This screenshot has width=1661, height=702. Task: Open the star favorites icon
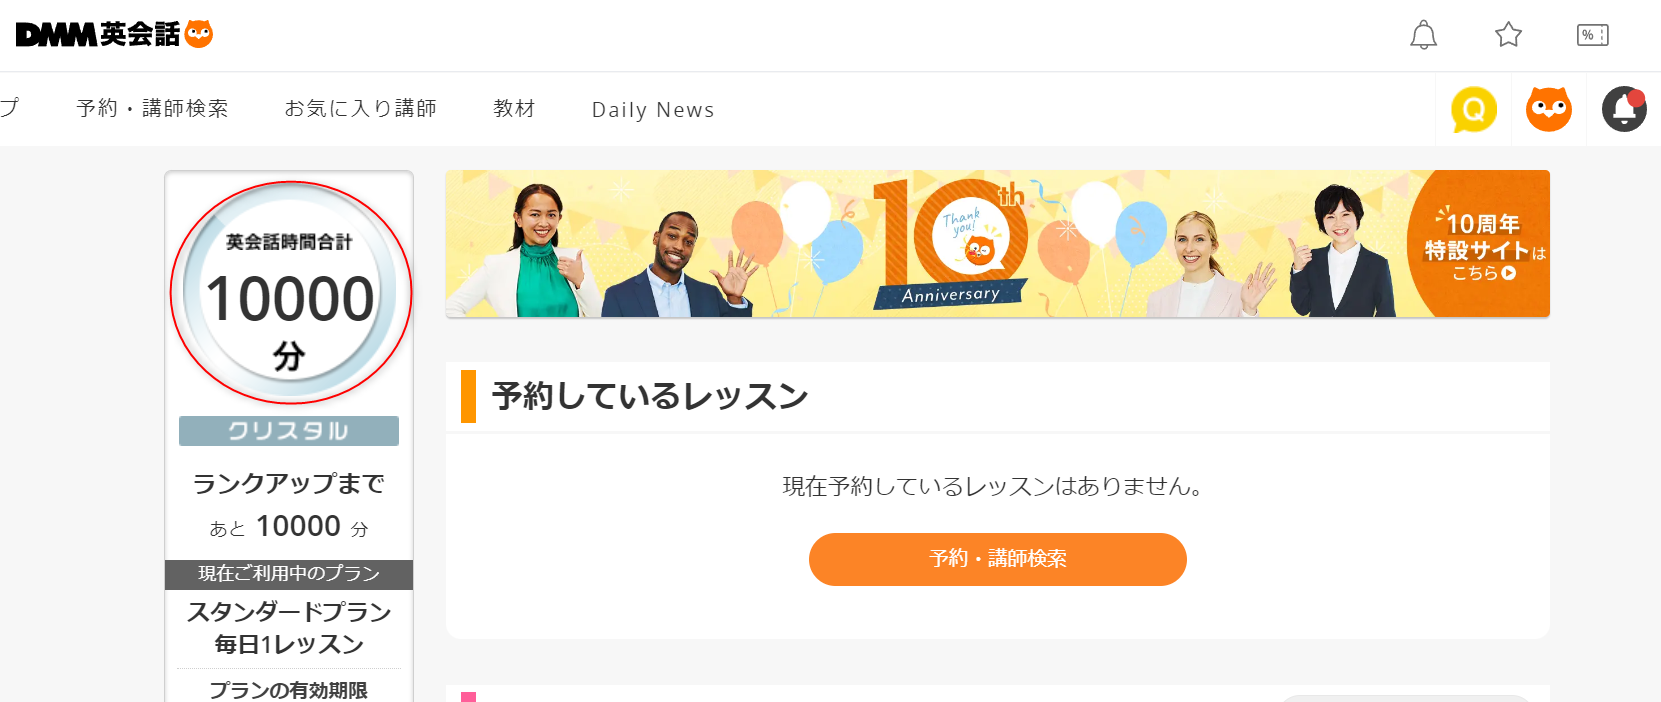click(1508, 35)
